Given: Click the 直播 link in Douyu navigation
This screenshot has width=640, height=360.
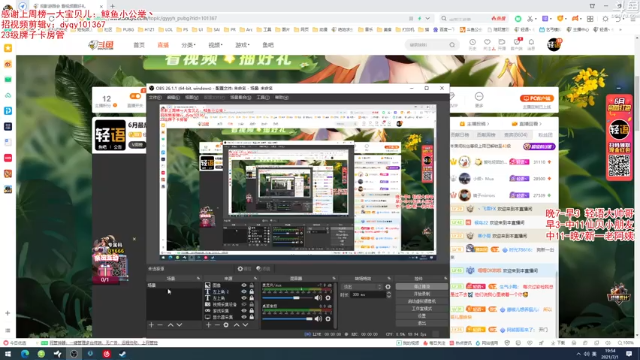Looking at the screenshot, I should click(163, 45).
